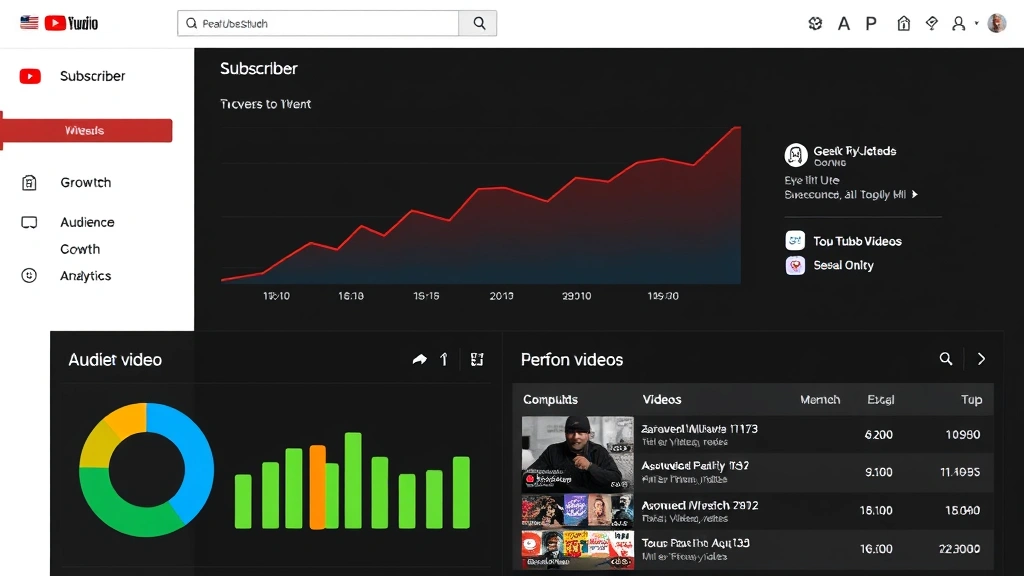Screen dimensions: 1024x576
Task: Switch to the highlighted 'Wesuls' sidebar item
Action: click(85, 130)
